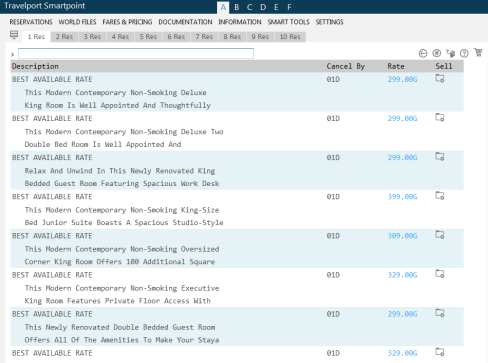488x363 pixels.
Task: Select the 2 Res tab
Action: pyautogui.click(x=64, y=37)
